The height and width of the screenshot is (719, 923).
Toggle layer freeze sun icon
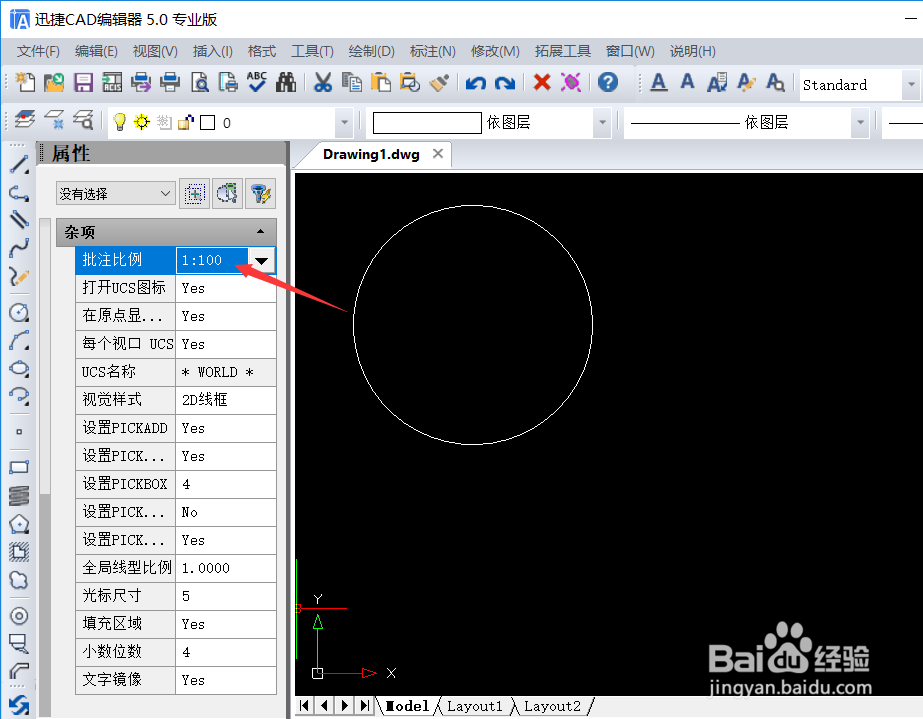[x=142, y=122]
